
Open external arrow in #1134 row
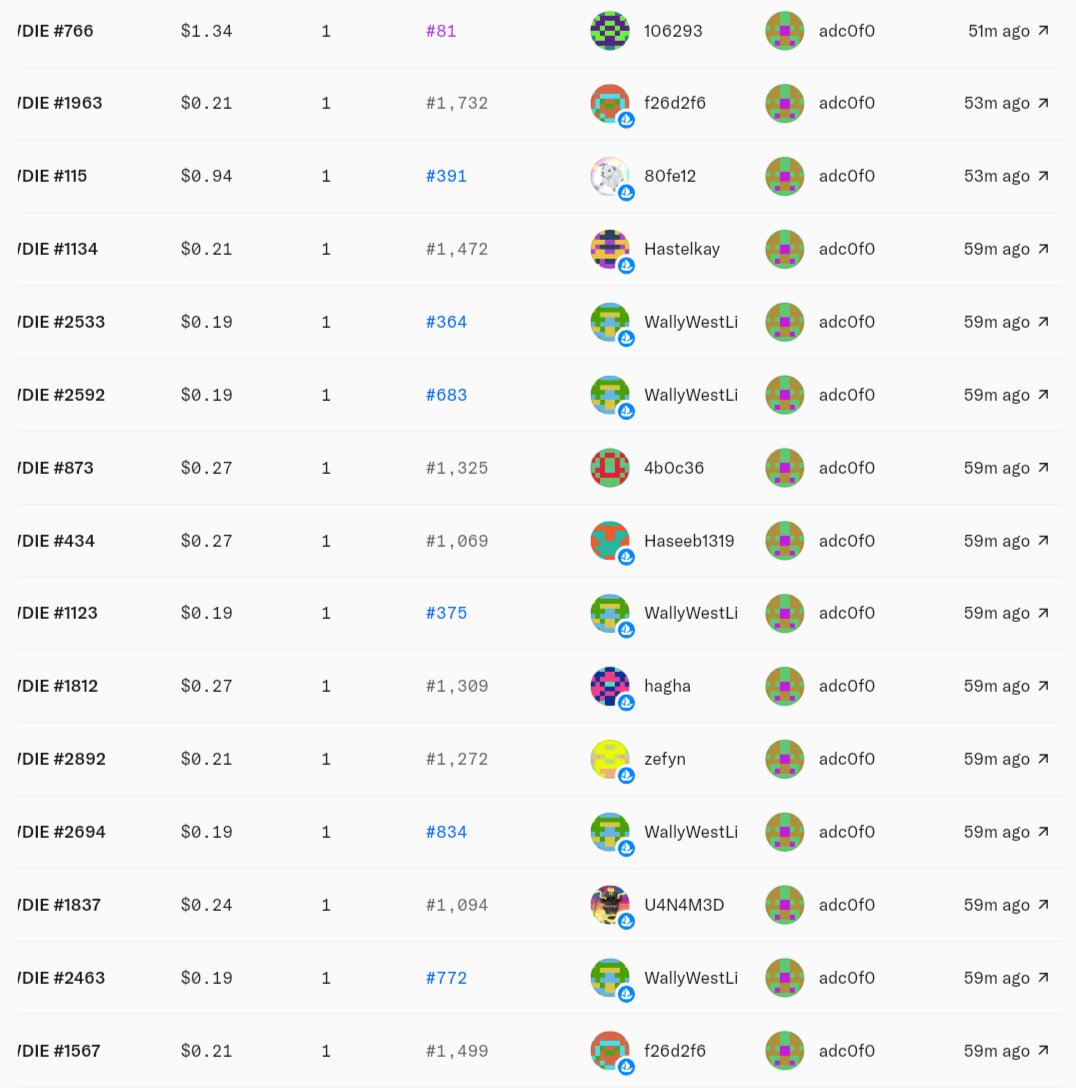click(x=1043, y=249)
